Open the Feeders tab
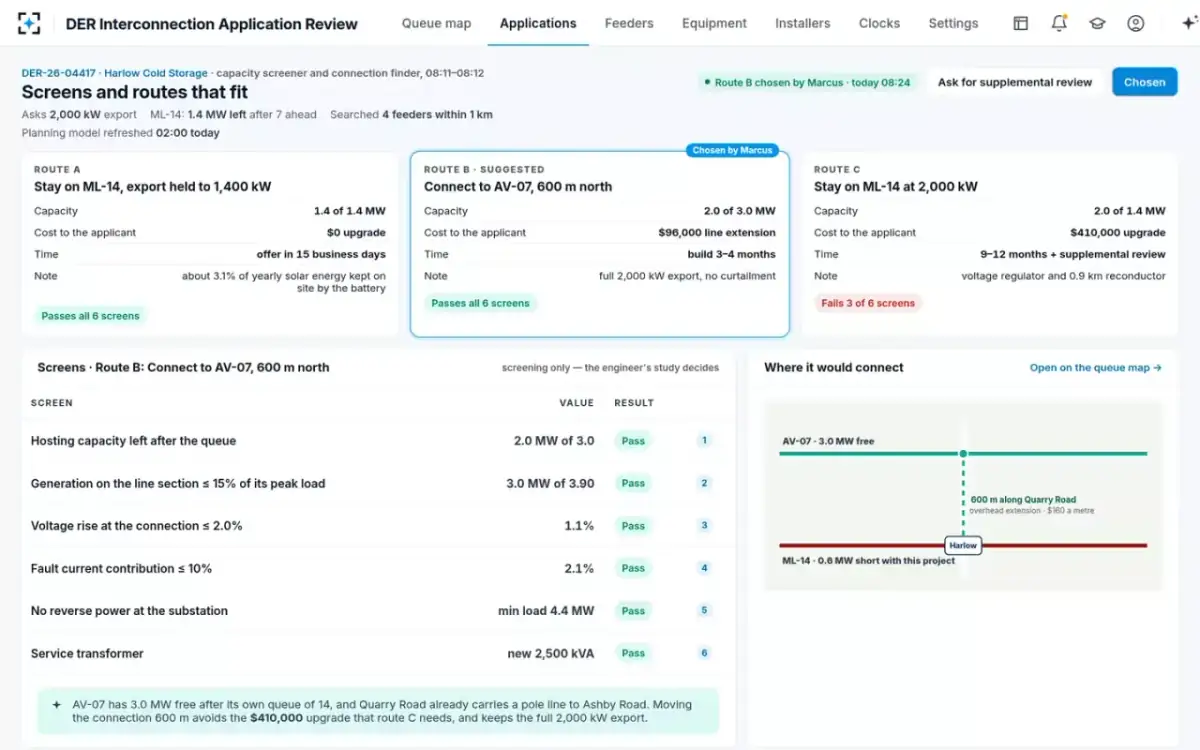Viewport: 1200px width, 750px height. point(629,23)
